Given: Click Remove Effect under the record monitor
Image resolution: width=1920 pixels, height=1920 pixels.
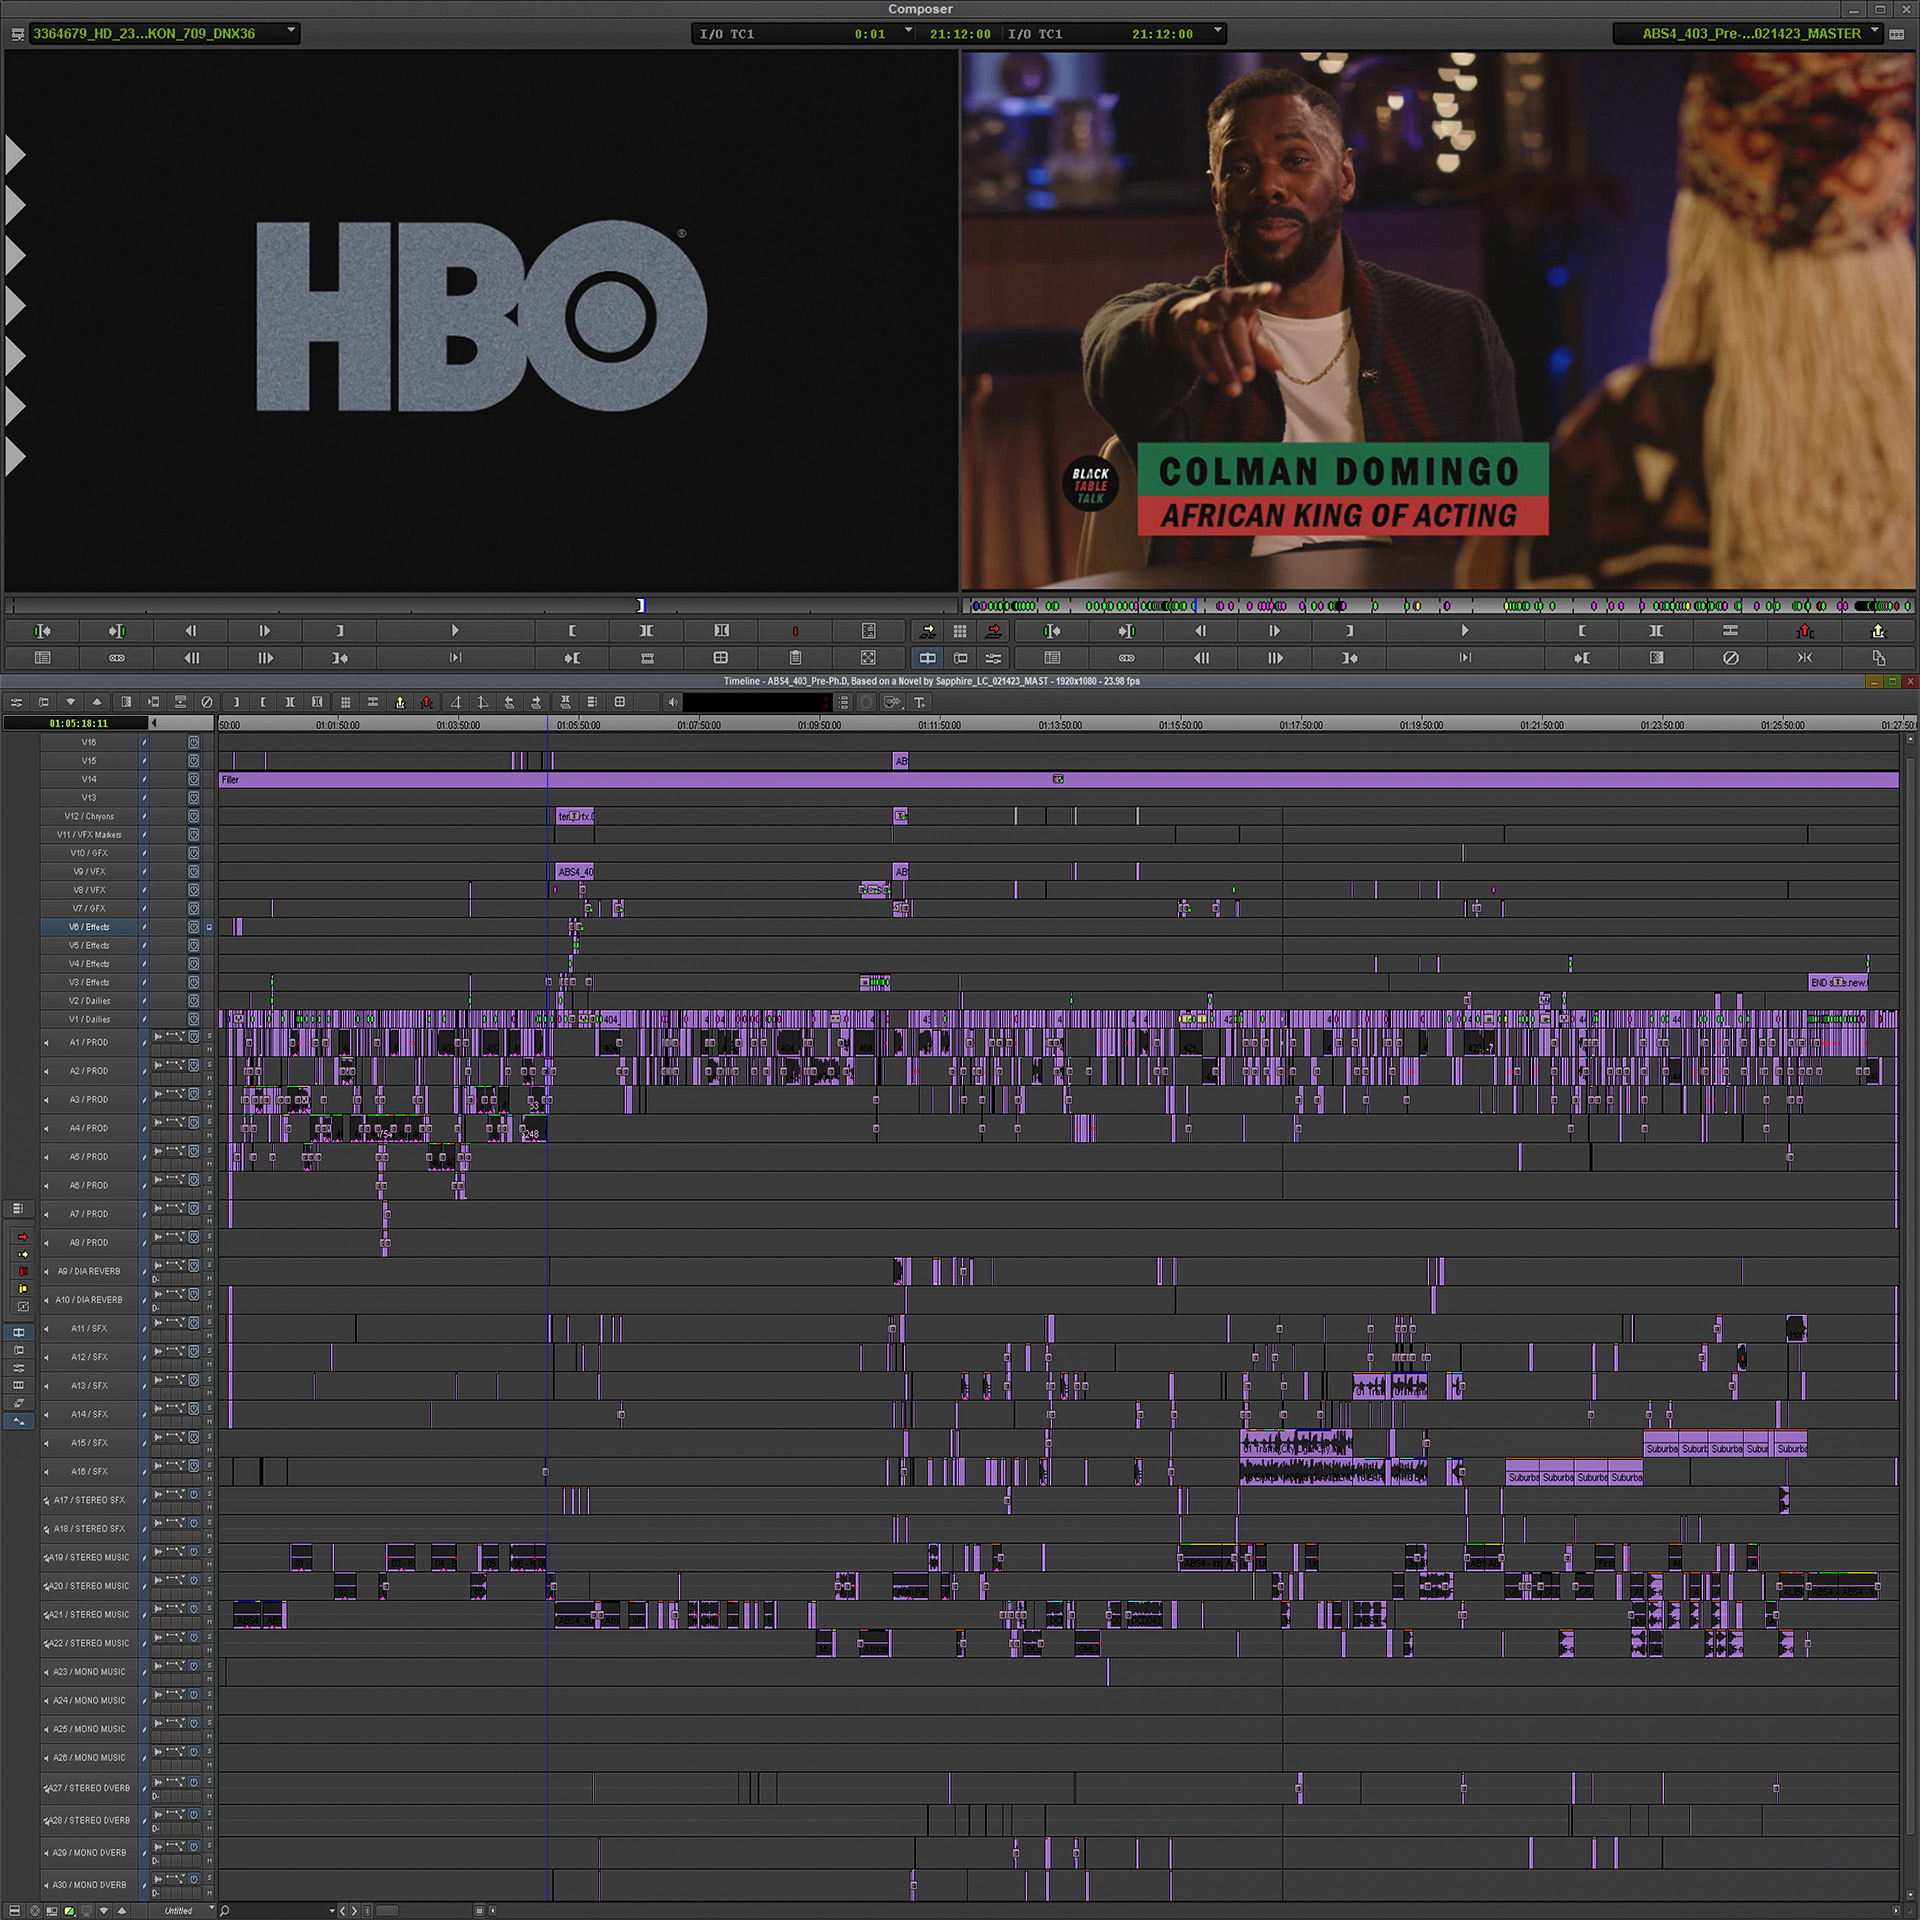Looking at the screenshot, I should [x=1730, y=658].
